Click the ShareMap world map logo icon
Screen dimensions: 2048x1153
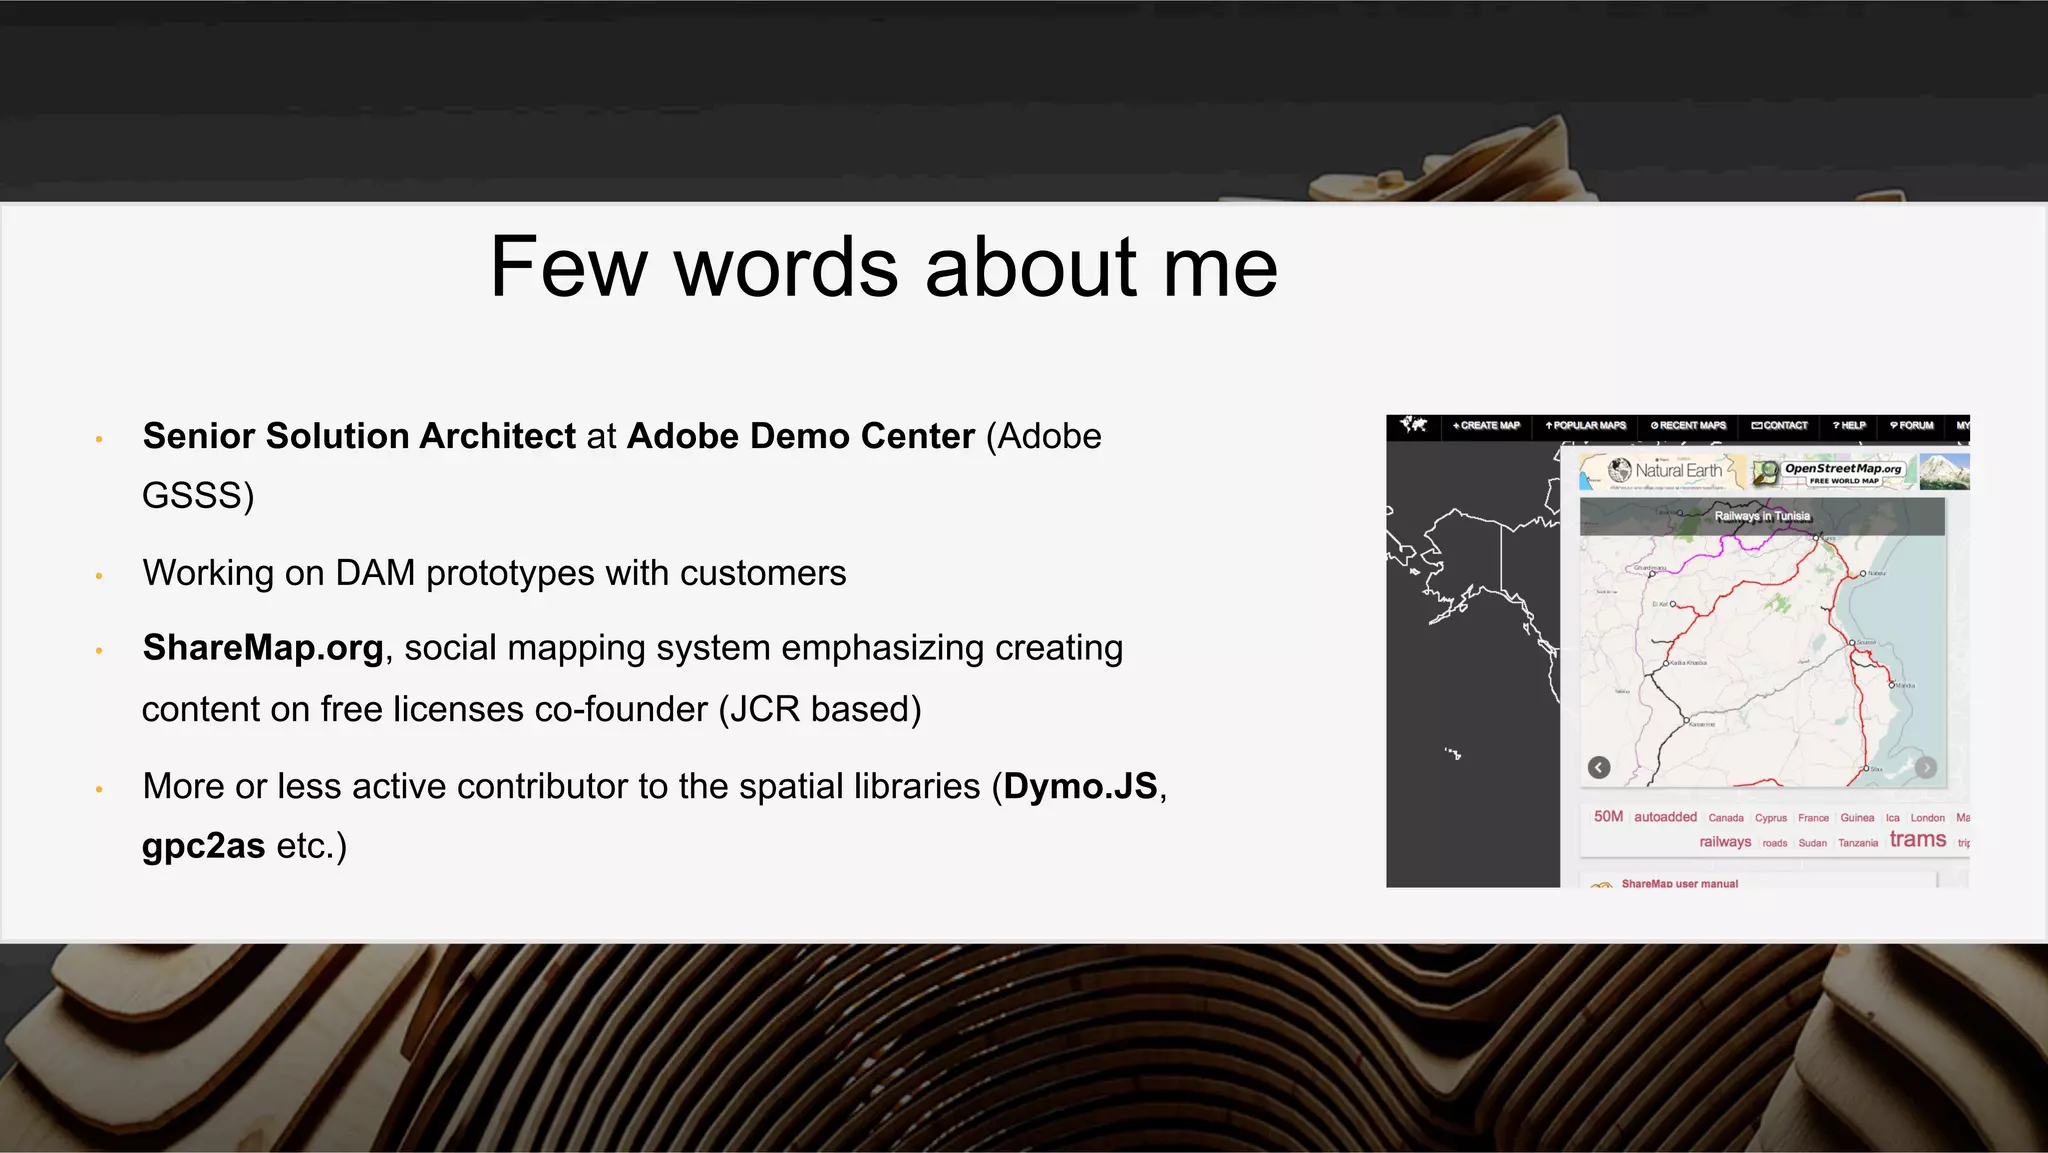click(1413, 425)
